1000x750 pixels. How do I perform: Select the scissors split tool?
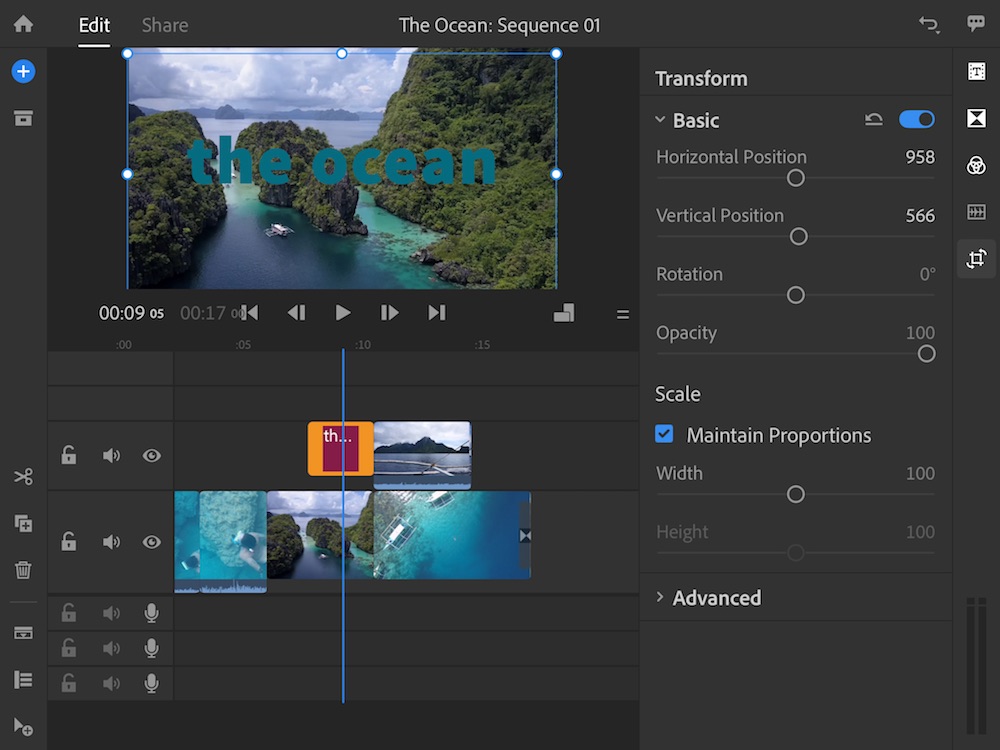(x=23, y=477)
